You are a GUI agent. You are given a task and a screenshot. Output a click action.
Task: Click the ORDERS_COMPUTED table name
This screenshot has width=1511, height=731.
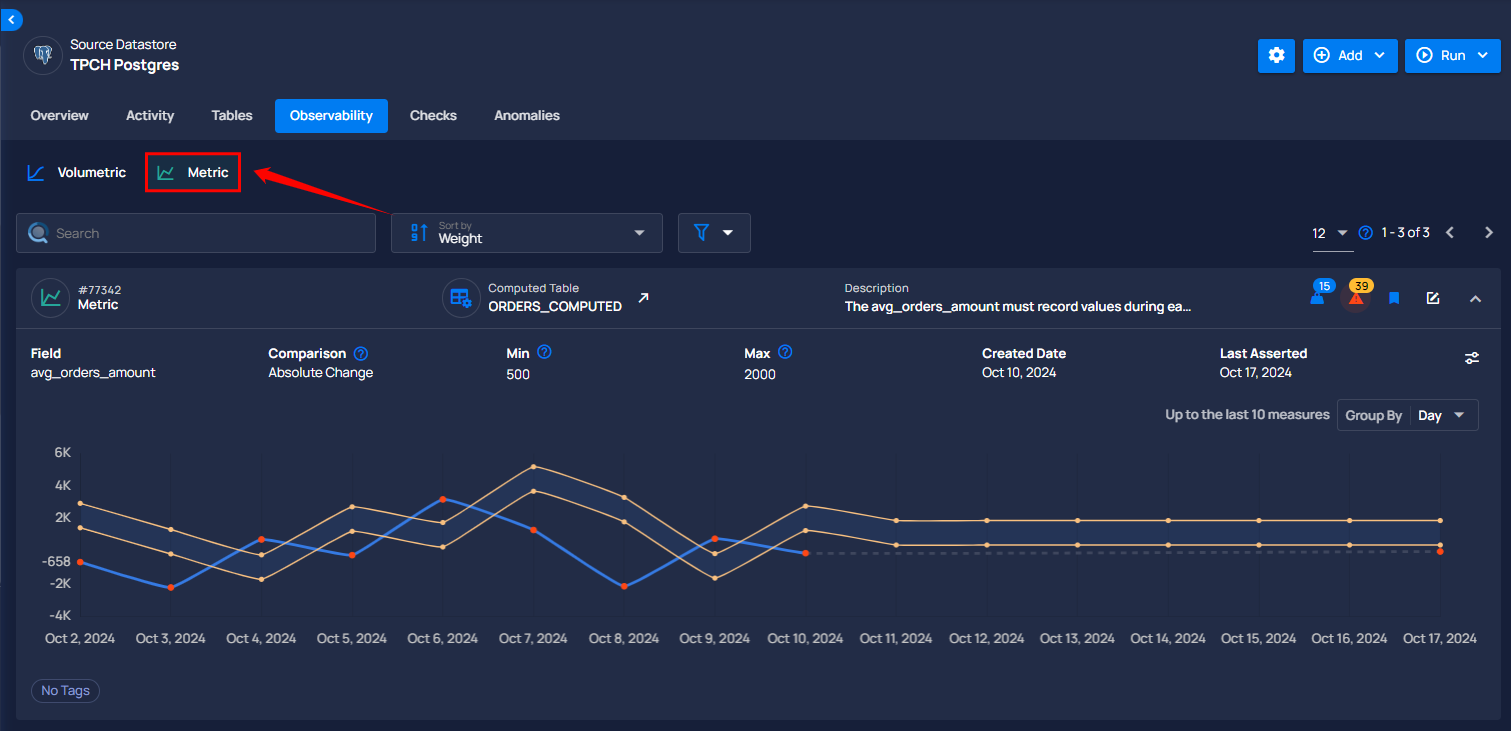tap(555, 307)
